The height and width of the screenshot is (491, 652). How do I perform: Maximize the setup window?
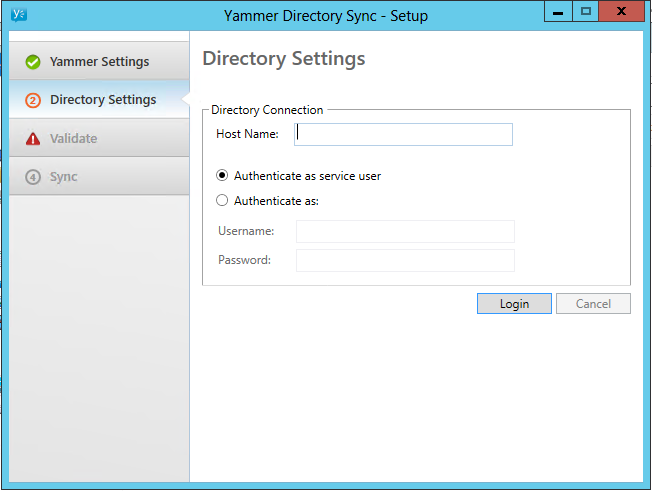coord(586,11)
